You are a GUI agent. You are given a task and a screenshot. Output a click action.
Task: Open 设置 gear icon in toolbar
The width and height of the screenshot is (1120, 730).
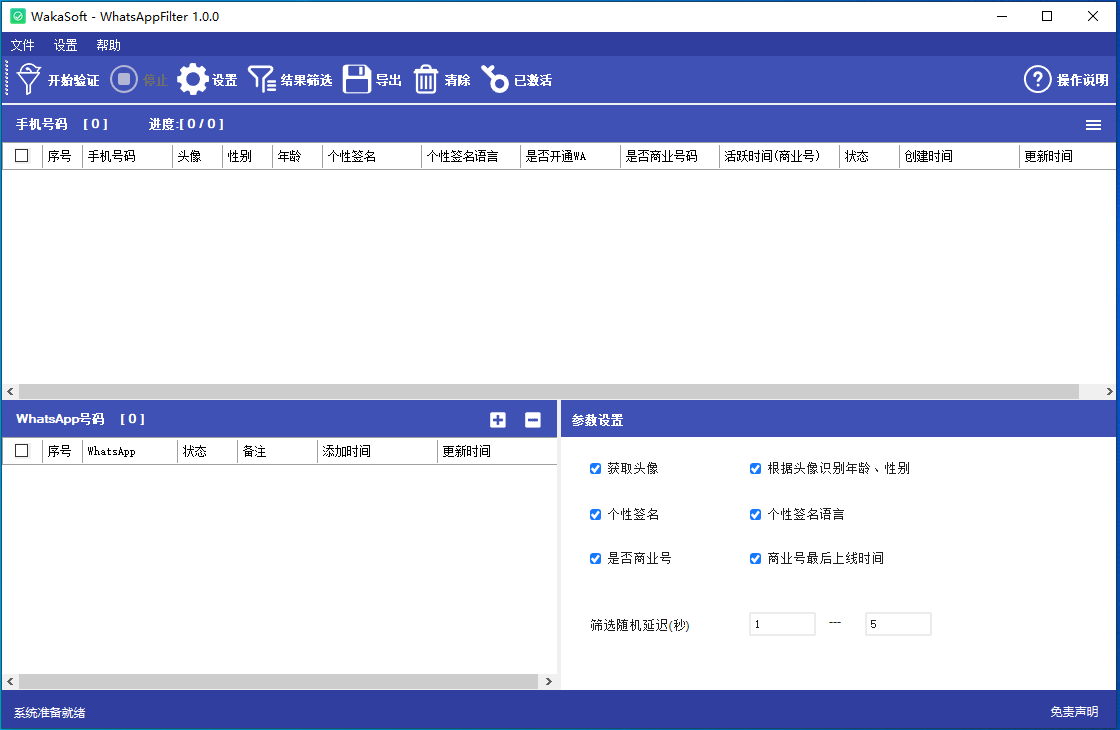[193, 80]
